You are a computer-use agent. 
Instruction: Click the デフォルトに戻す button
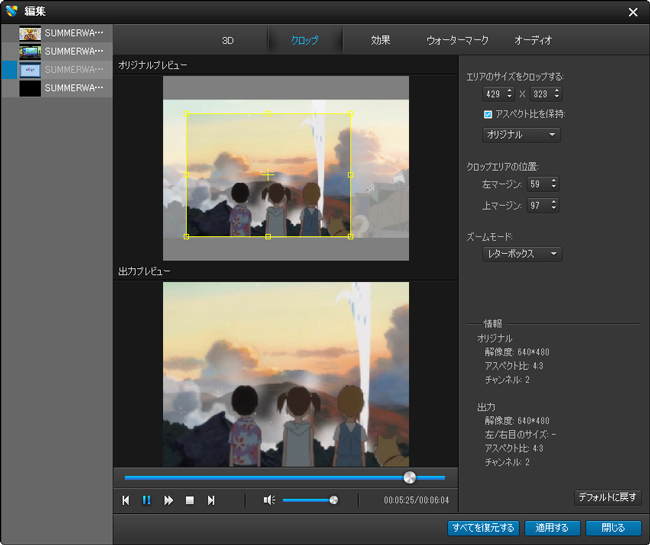(x=607, y=497)
